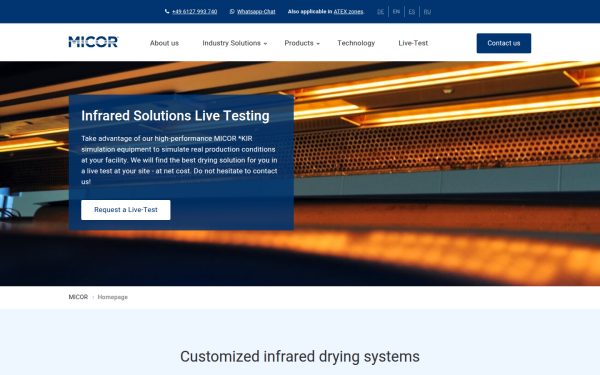Switch language to DE
This screenshot has height=375, width=600.
click(x=380, y=11)
